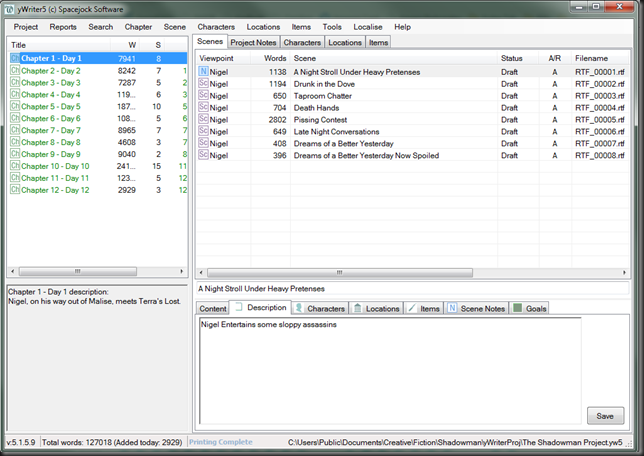Click the Sc icon of Death Hands scene
This screenshot has height=456, width=644.
click(x=203, y=107)
